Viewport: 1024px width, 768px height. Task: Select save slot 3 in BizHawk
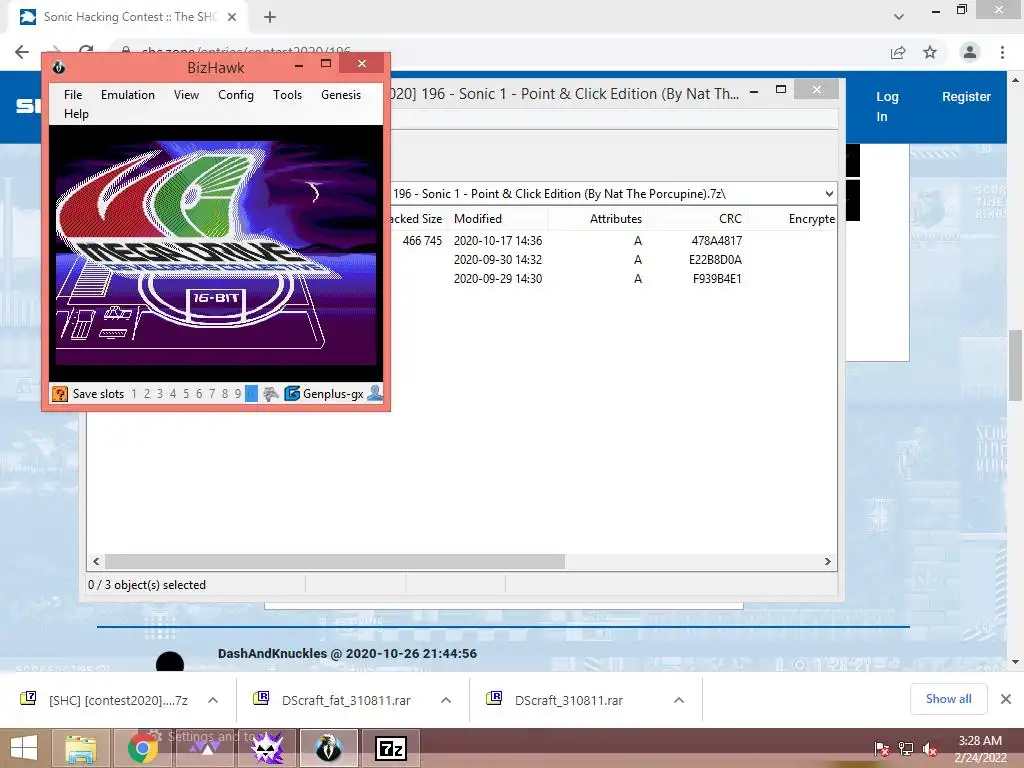click(160, 394)
